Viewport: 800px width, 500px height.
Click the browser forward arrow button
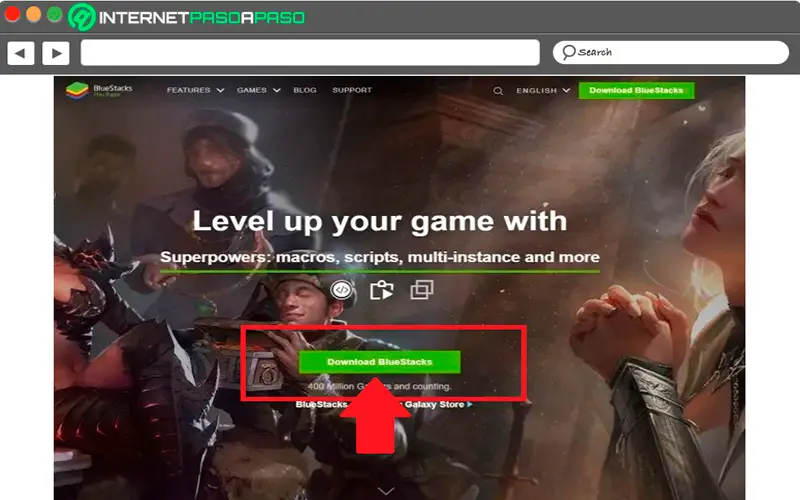56,53
